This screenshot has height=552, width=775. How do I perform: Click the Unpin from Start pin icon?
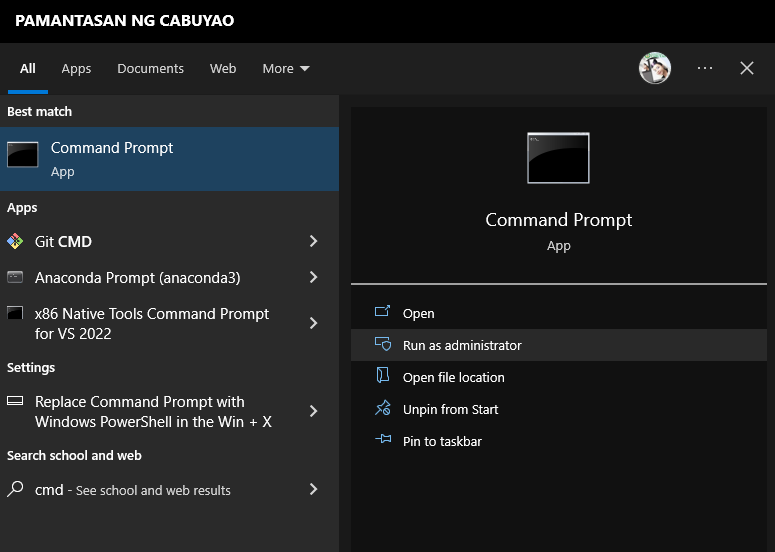click(x=383, y=408)
